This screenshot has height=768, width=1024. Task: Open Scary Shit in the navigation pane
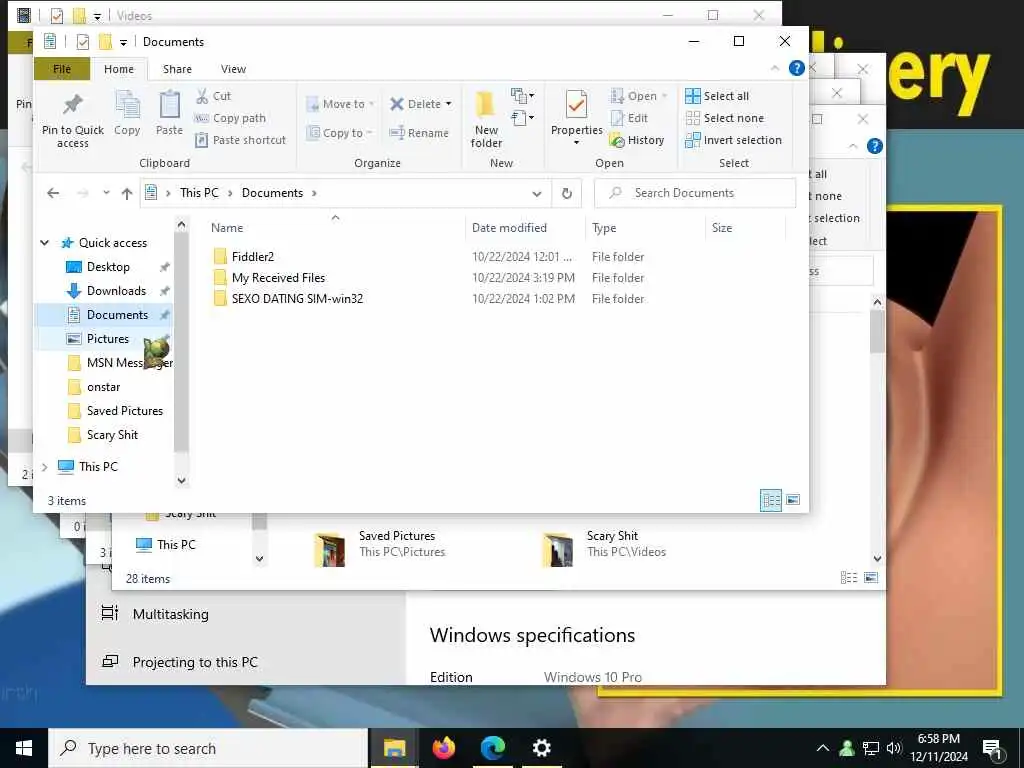[112, 435]
